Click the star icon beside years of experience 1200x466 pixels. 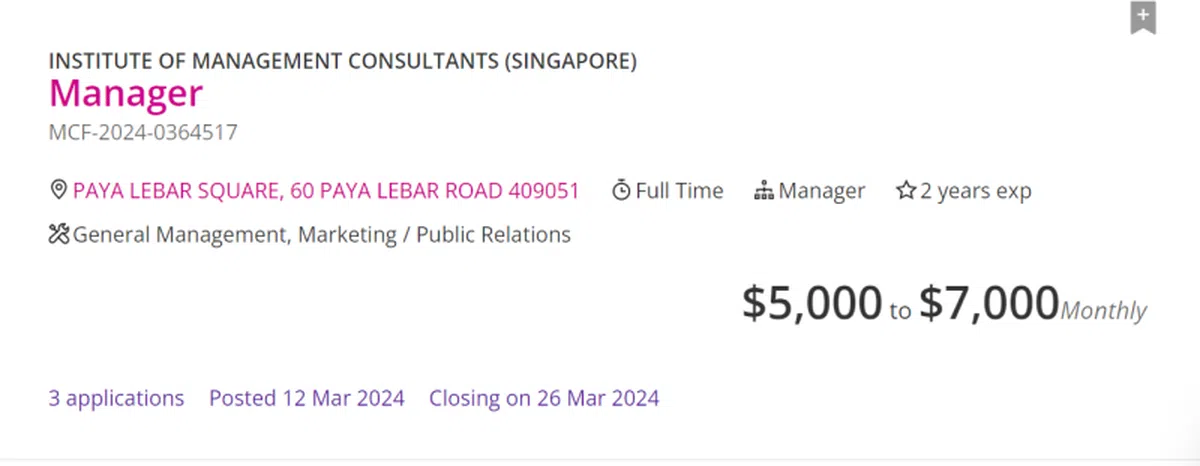906,190
